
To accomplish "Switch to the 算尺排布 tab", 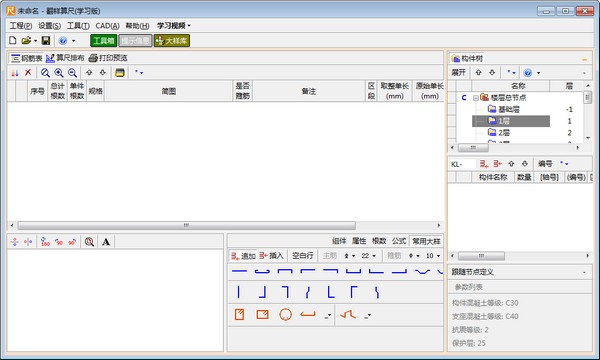I will pyautogui.click(x=65, y=58).
